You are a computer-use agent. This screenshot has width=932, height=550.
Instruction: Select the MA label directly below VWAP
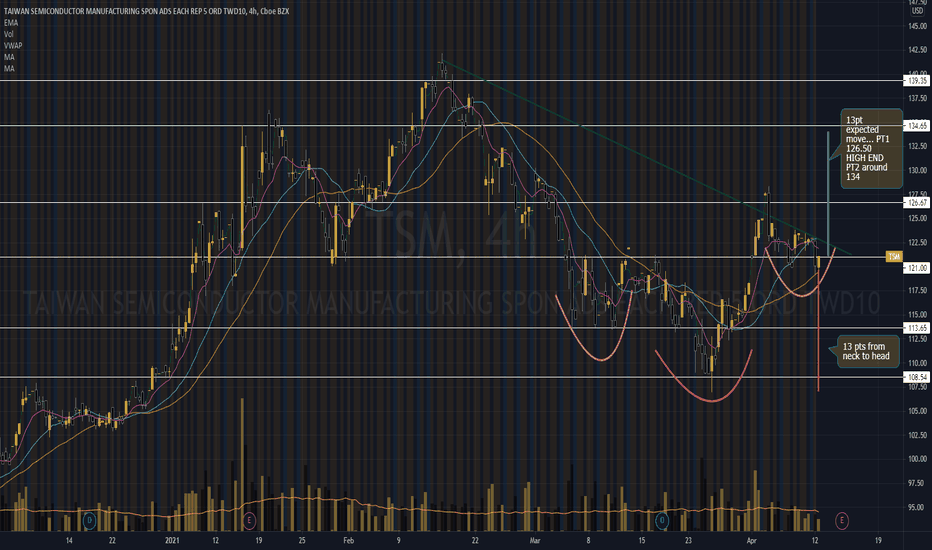click(x=9, y=57)
